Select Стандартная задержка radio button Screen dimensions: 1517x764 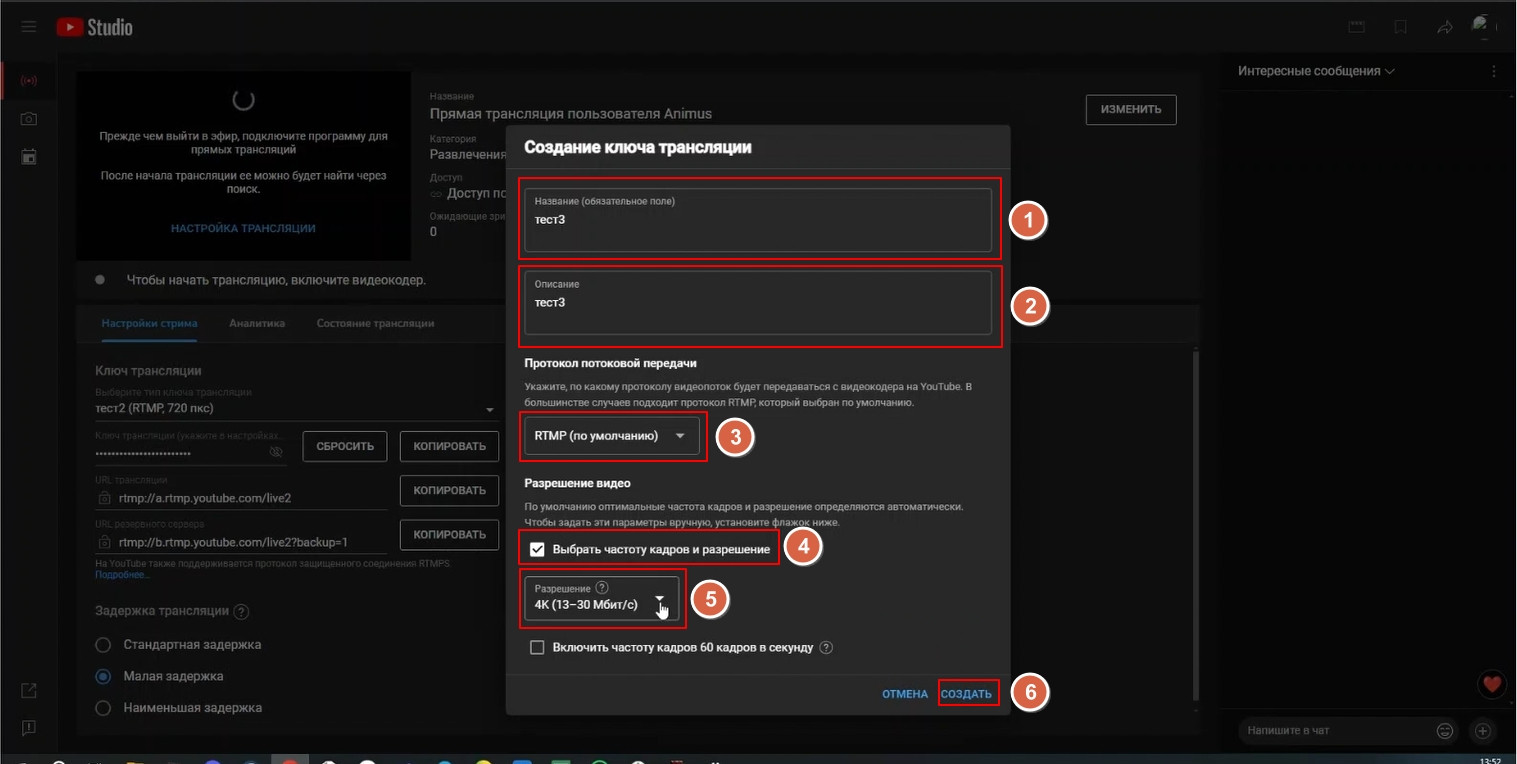pyautogui.click(x=102, y=644)
